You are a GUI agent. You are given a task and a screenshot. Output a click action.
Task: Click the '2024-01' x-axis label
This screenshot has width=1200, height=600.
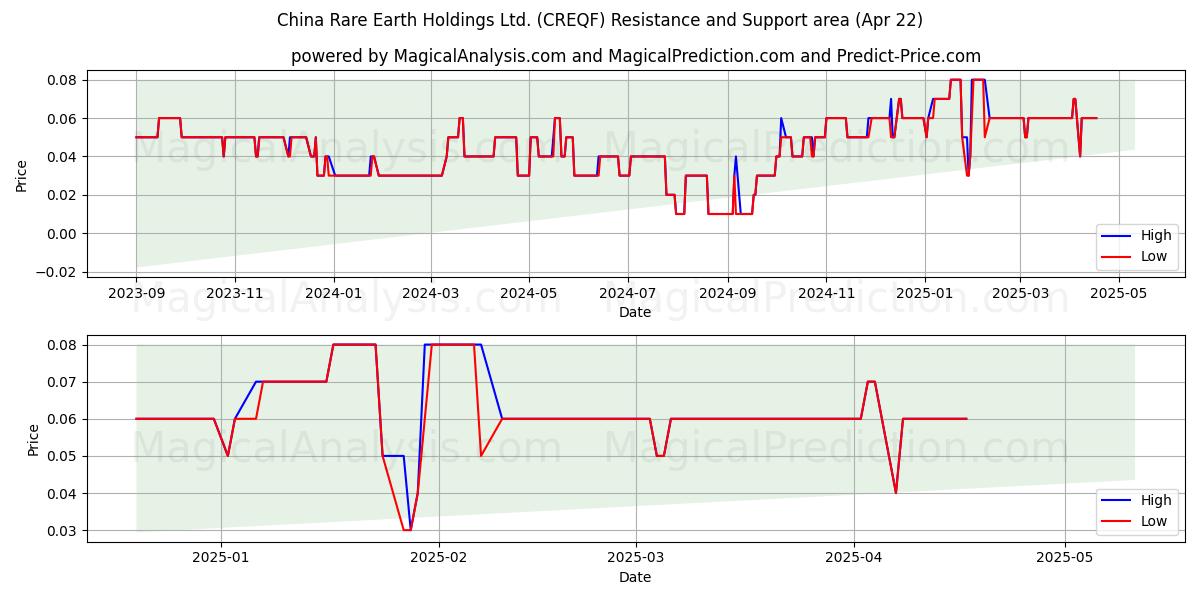(x=333, y=295)
